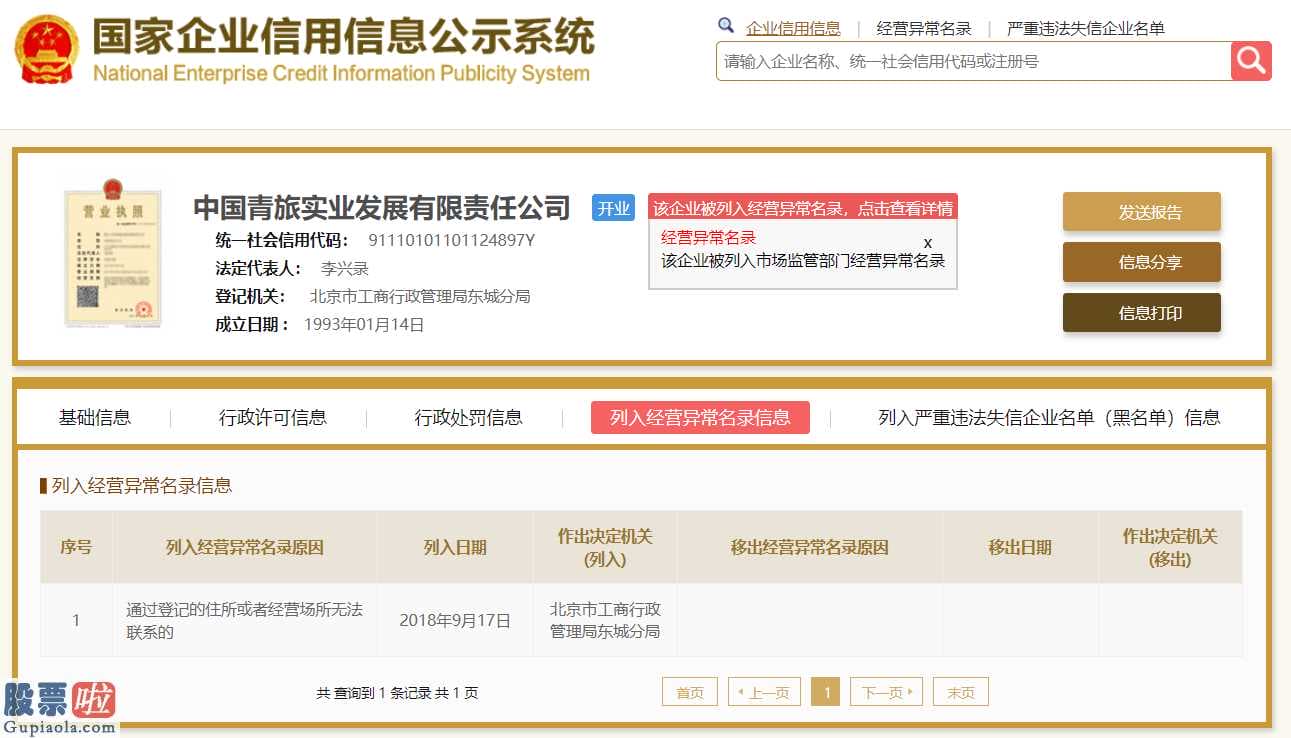
Task: Click the listed date cell 2018年9月17日
Action: [455, 620]
